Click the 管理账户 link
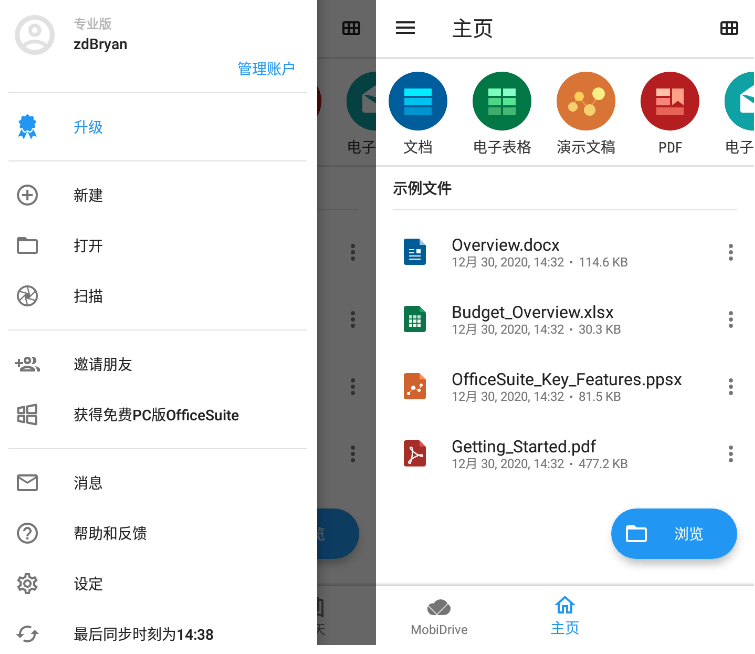The image size is (755, 654). [x=266, y=69]
